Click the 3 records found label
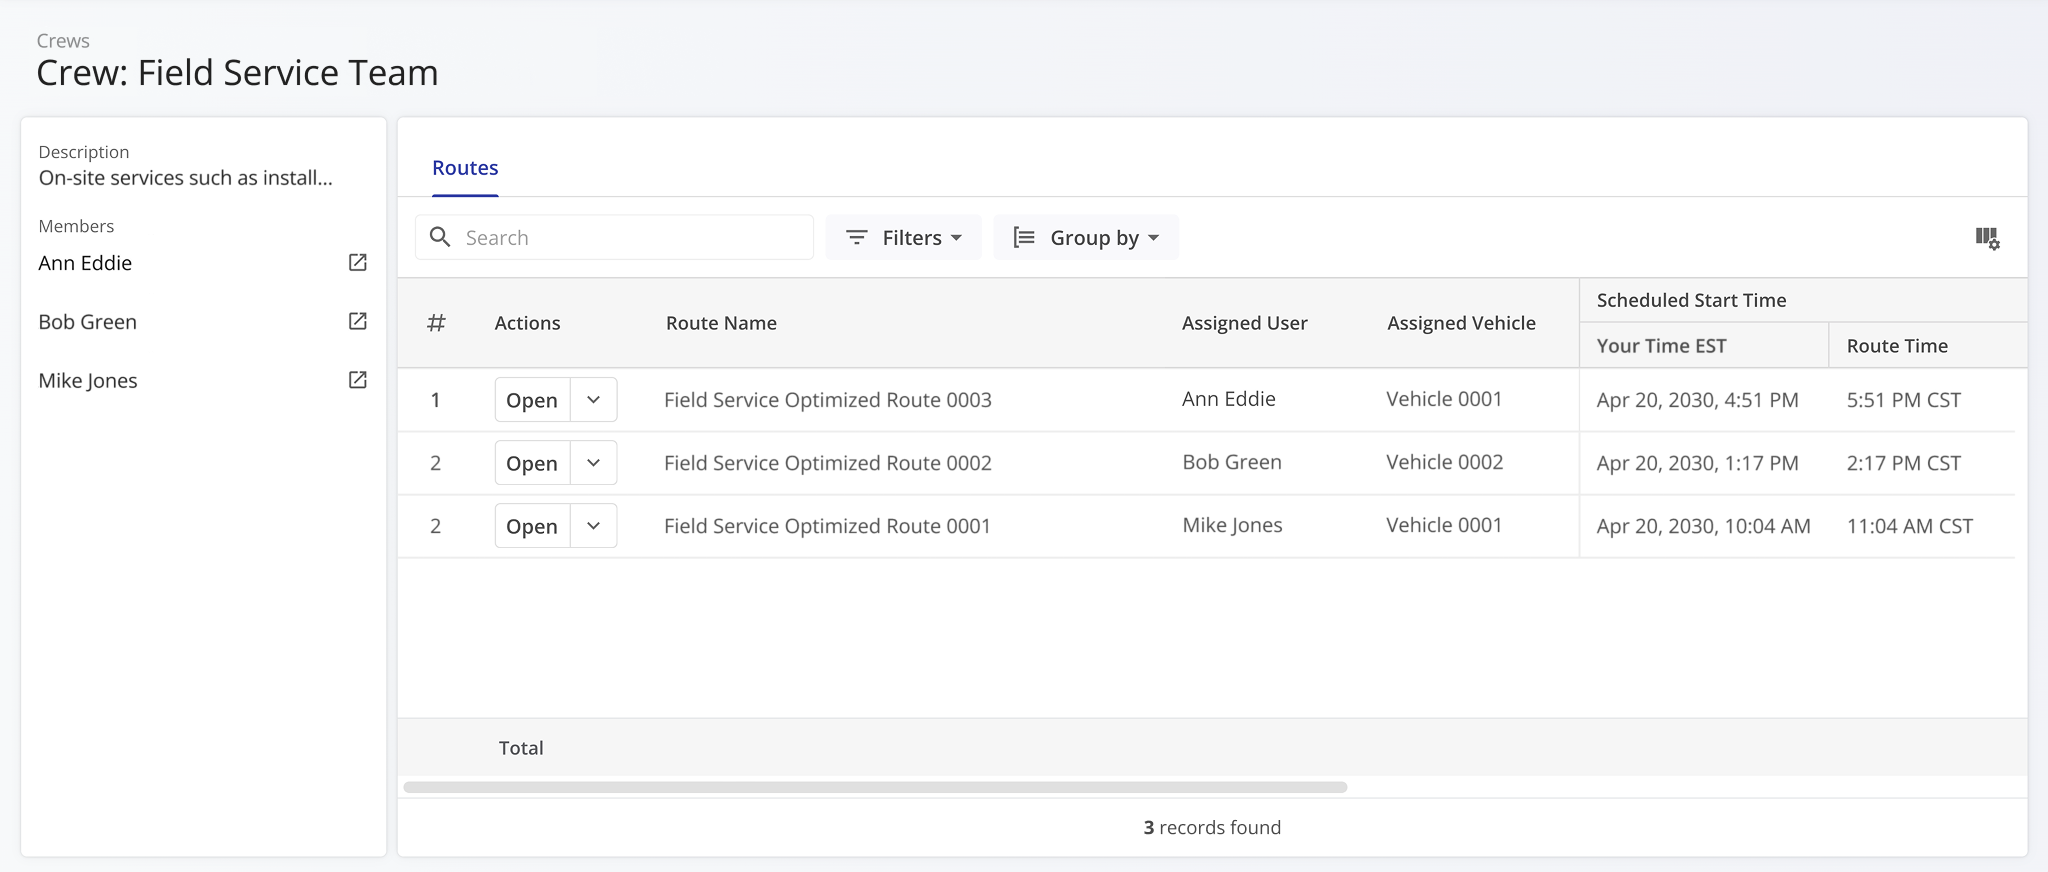The height and width of the screenshot is (872, 2048). (x=1212, y=827)
